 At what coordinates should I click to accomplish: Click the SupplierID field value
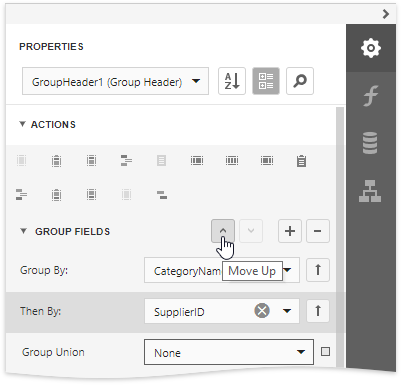point(179,312)
